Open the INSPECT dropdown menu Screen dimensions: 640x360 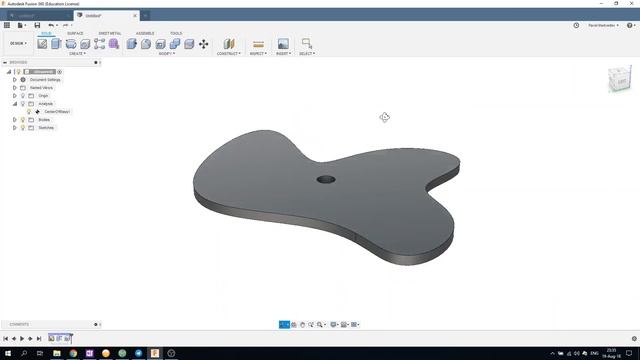[258, 53]
